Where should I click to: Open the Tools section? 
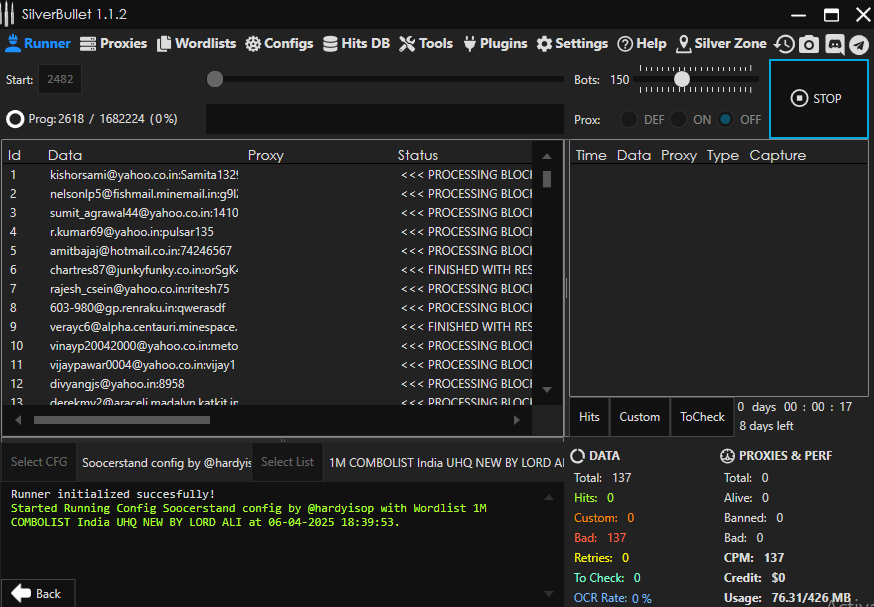point(426,44)
